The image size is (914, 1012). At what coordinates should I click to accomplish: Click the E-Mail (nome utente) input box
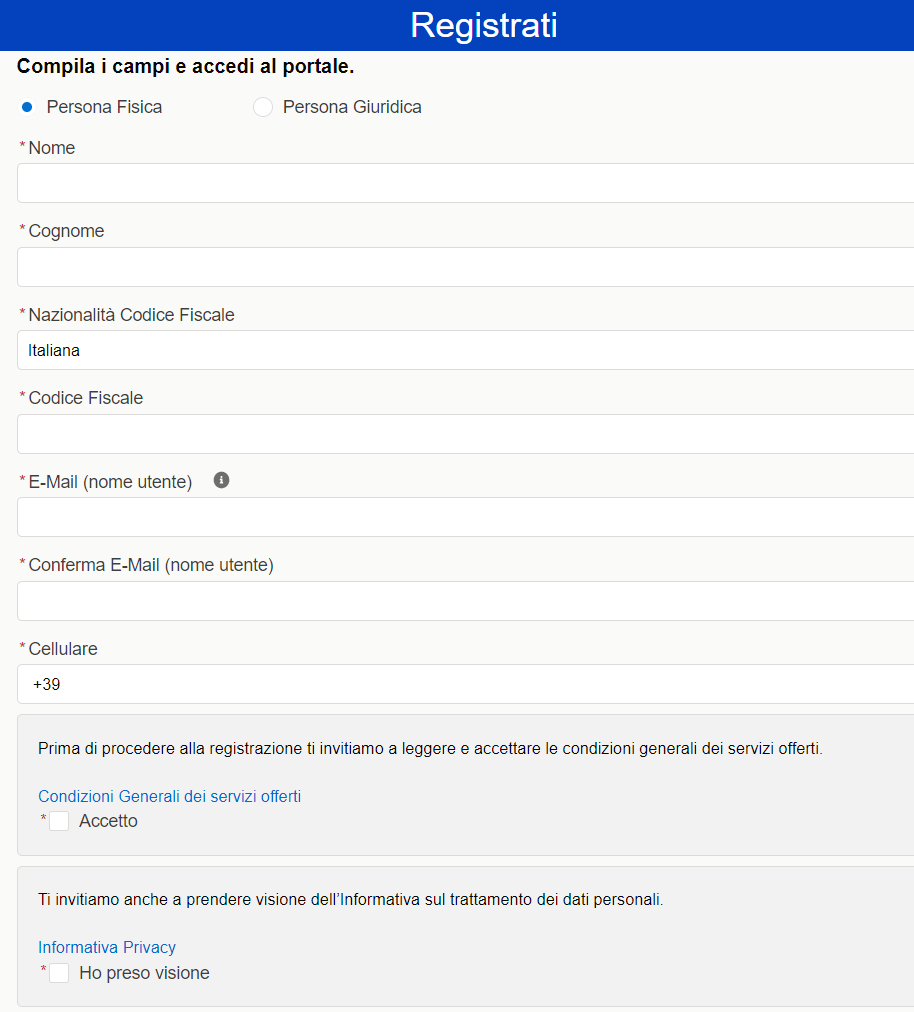(x=465, y=517)
